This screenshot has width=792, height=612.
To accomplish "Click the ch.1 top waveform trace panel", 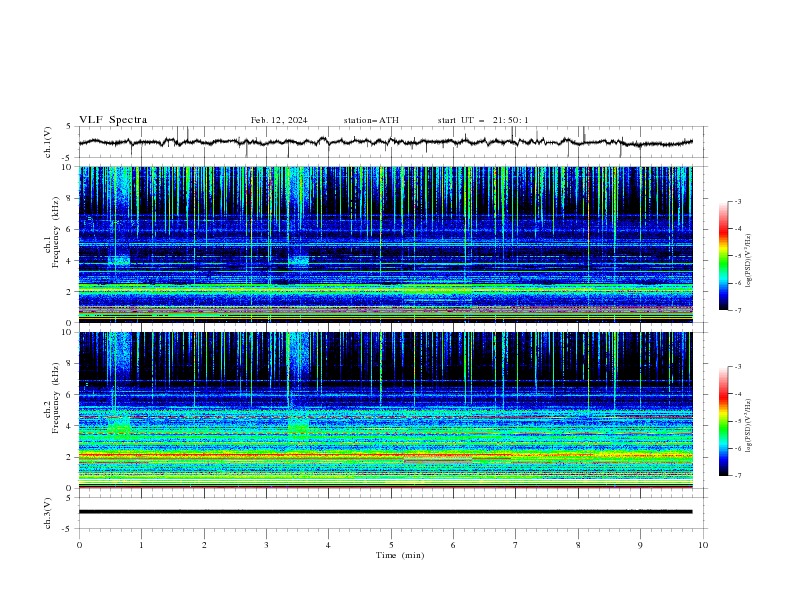I will (392, 142).
